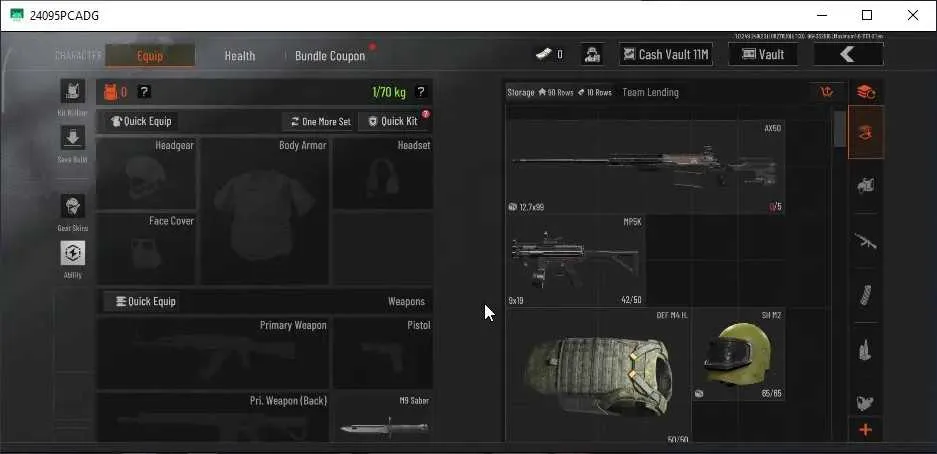Select the bottom sidebar category icon
The height and width of the screenshot is (454, 937).
pyautogui.click(x=866, y=403)
